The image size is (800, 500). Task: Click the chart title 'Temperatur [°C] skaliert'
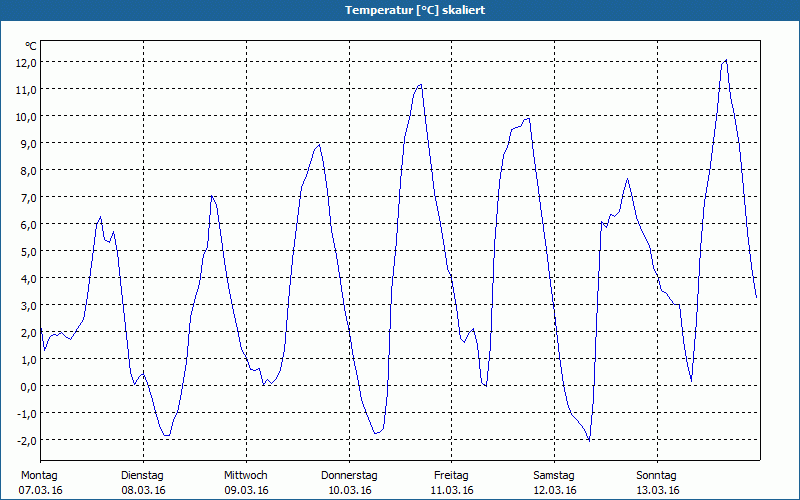(x=400, y=10)
